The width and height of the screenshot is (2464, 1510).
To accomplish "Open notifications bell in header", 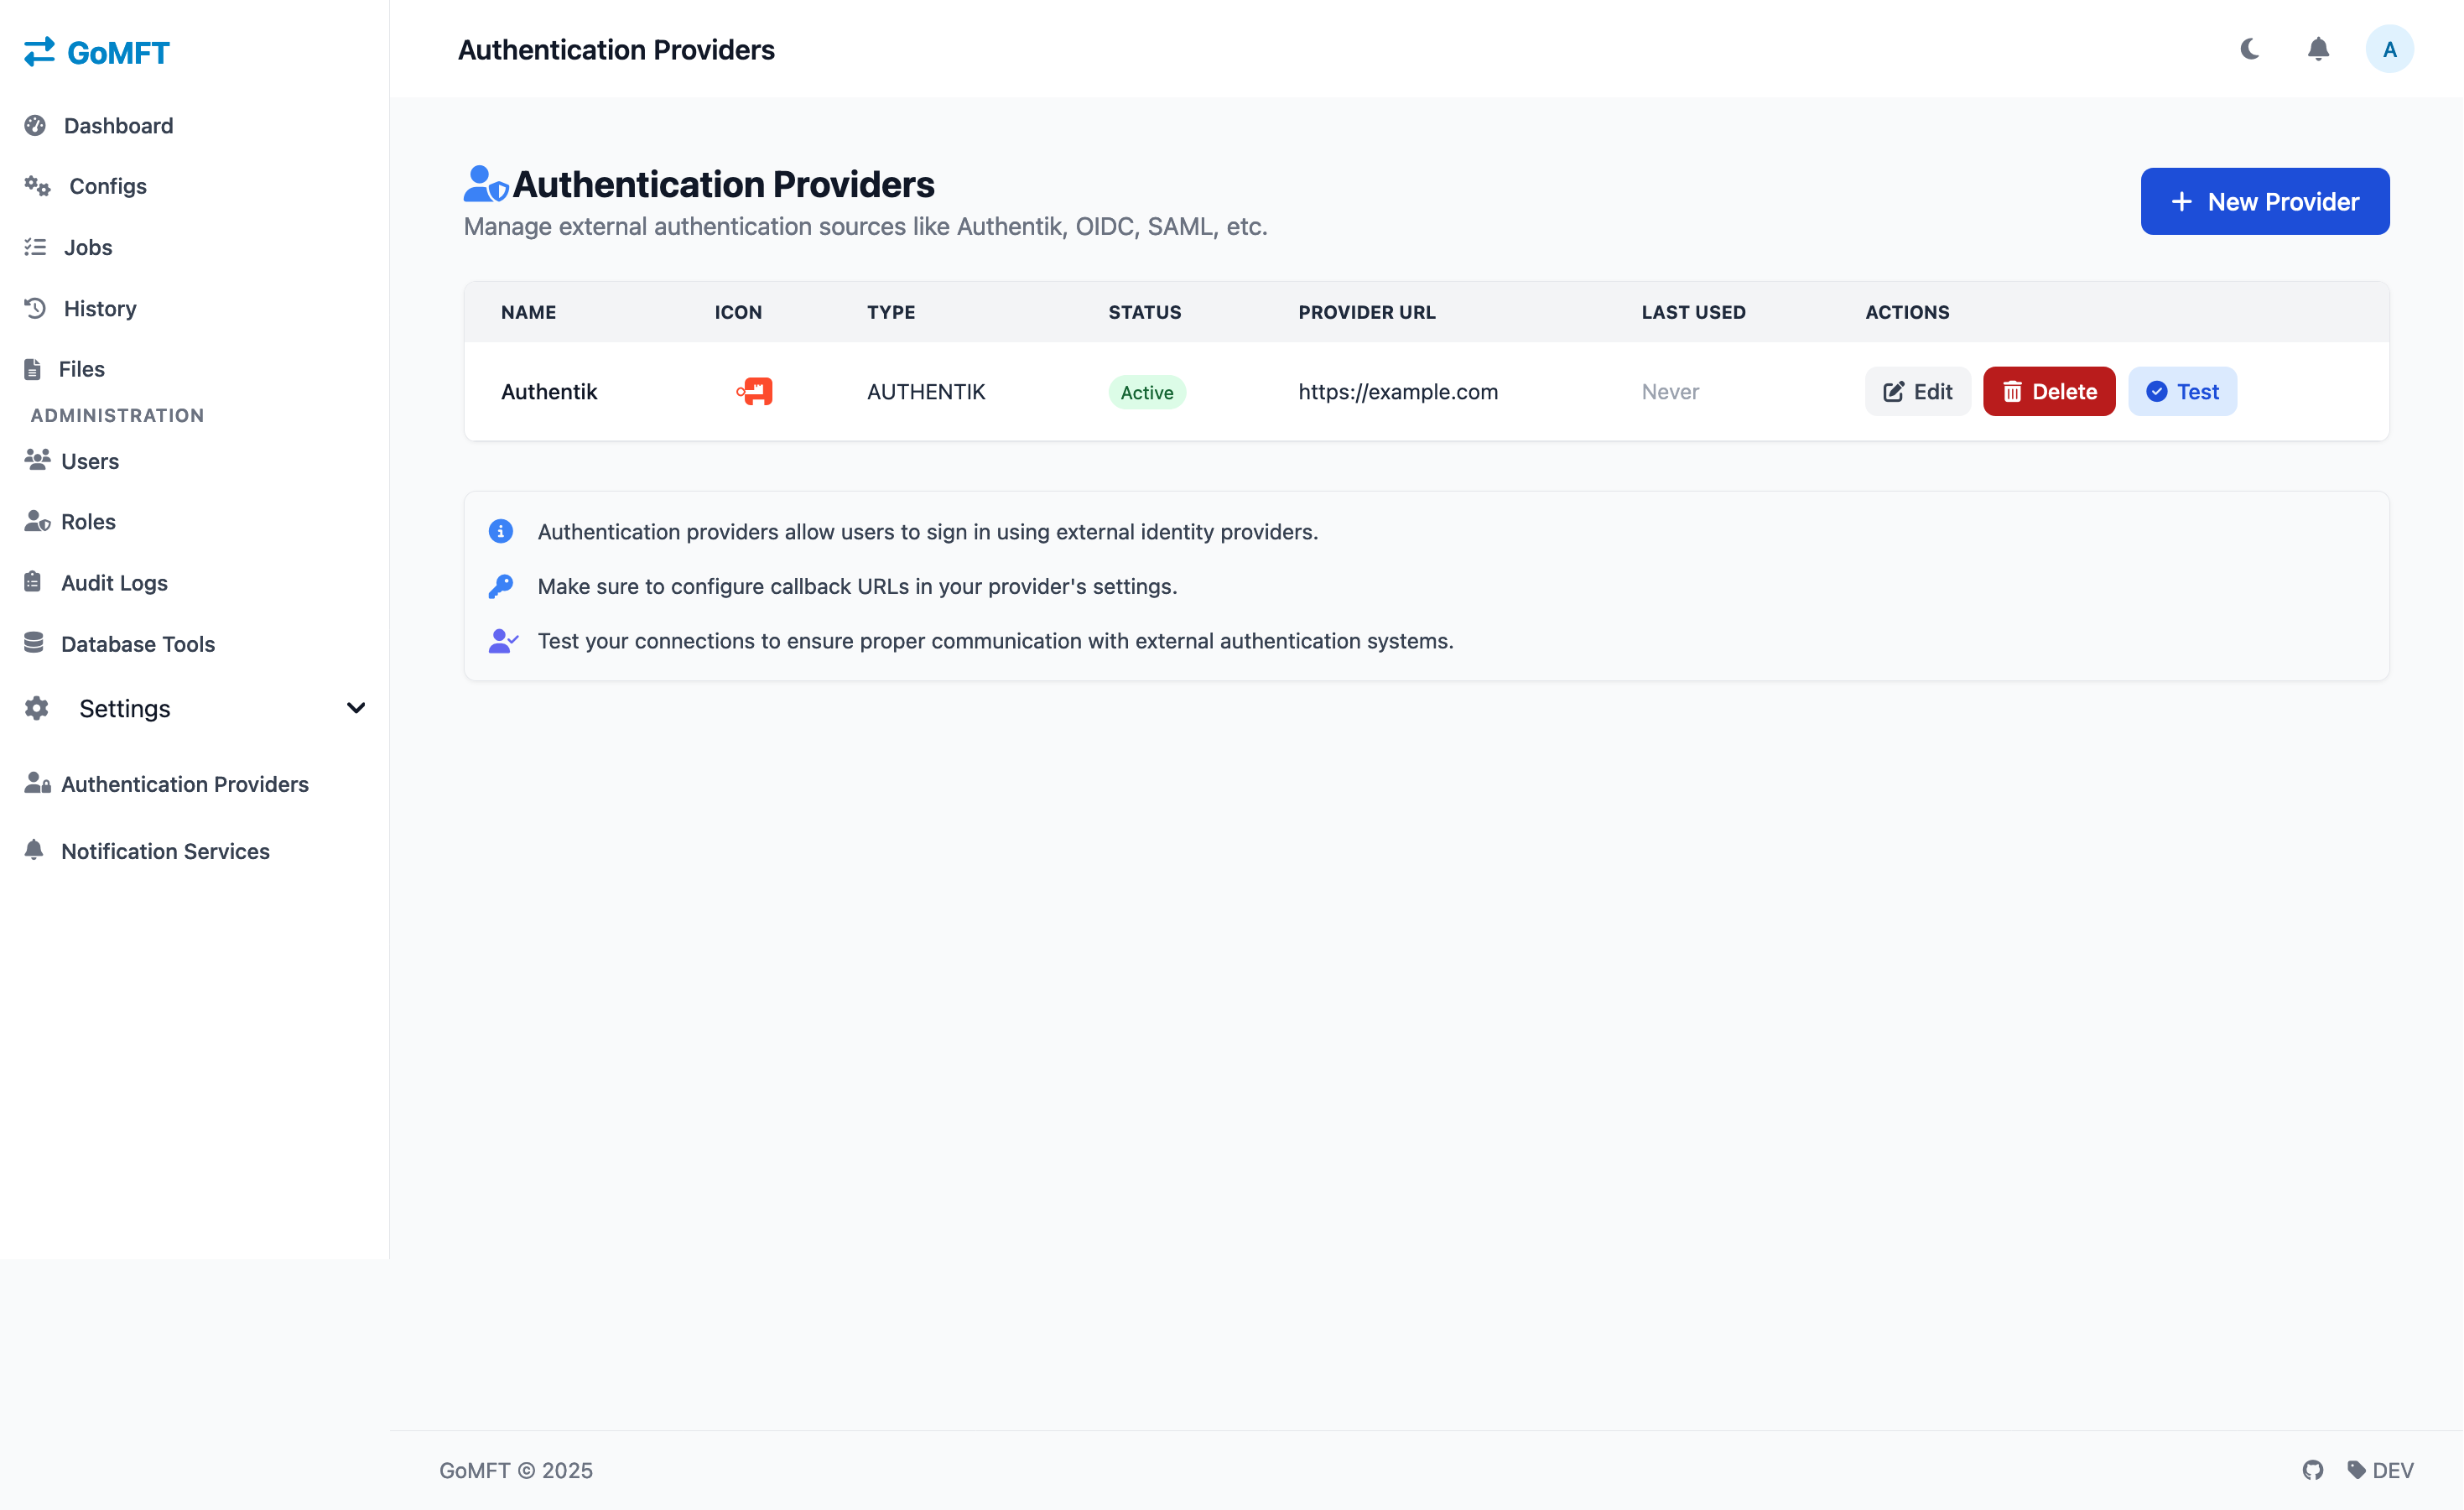I will coord(2318,49).
